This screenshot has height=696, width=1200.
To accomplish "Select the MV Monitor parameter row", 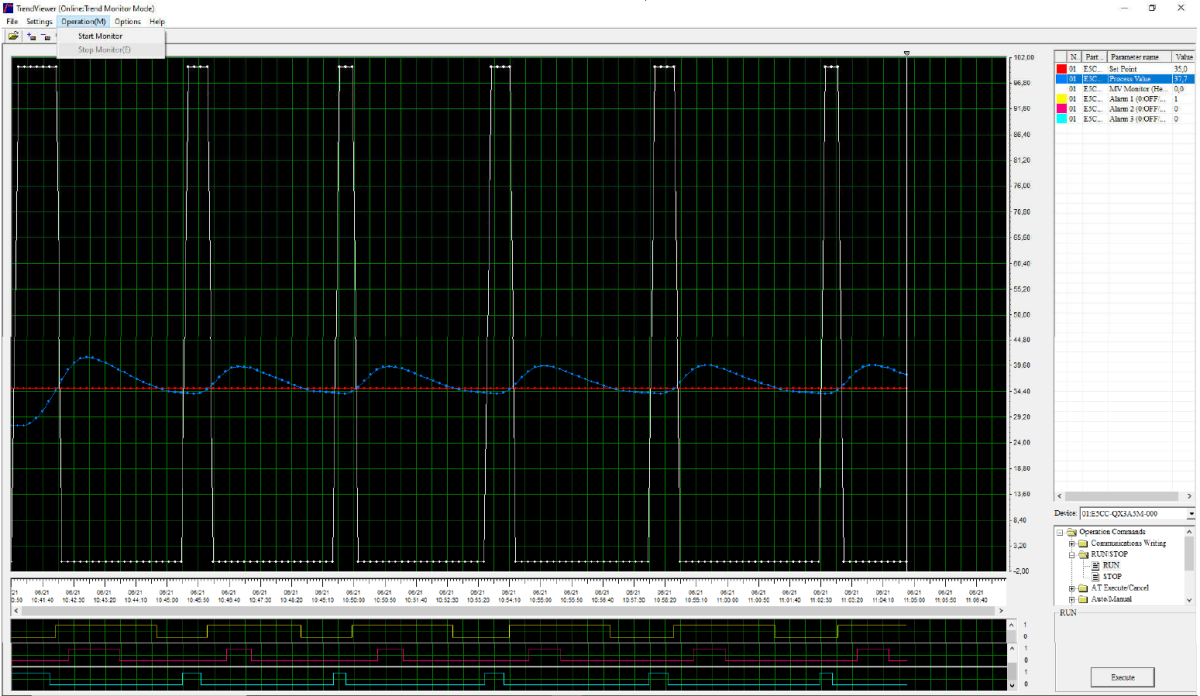I will 1125,89.
